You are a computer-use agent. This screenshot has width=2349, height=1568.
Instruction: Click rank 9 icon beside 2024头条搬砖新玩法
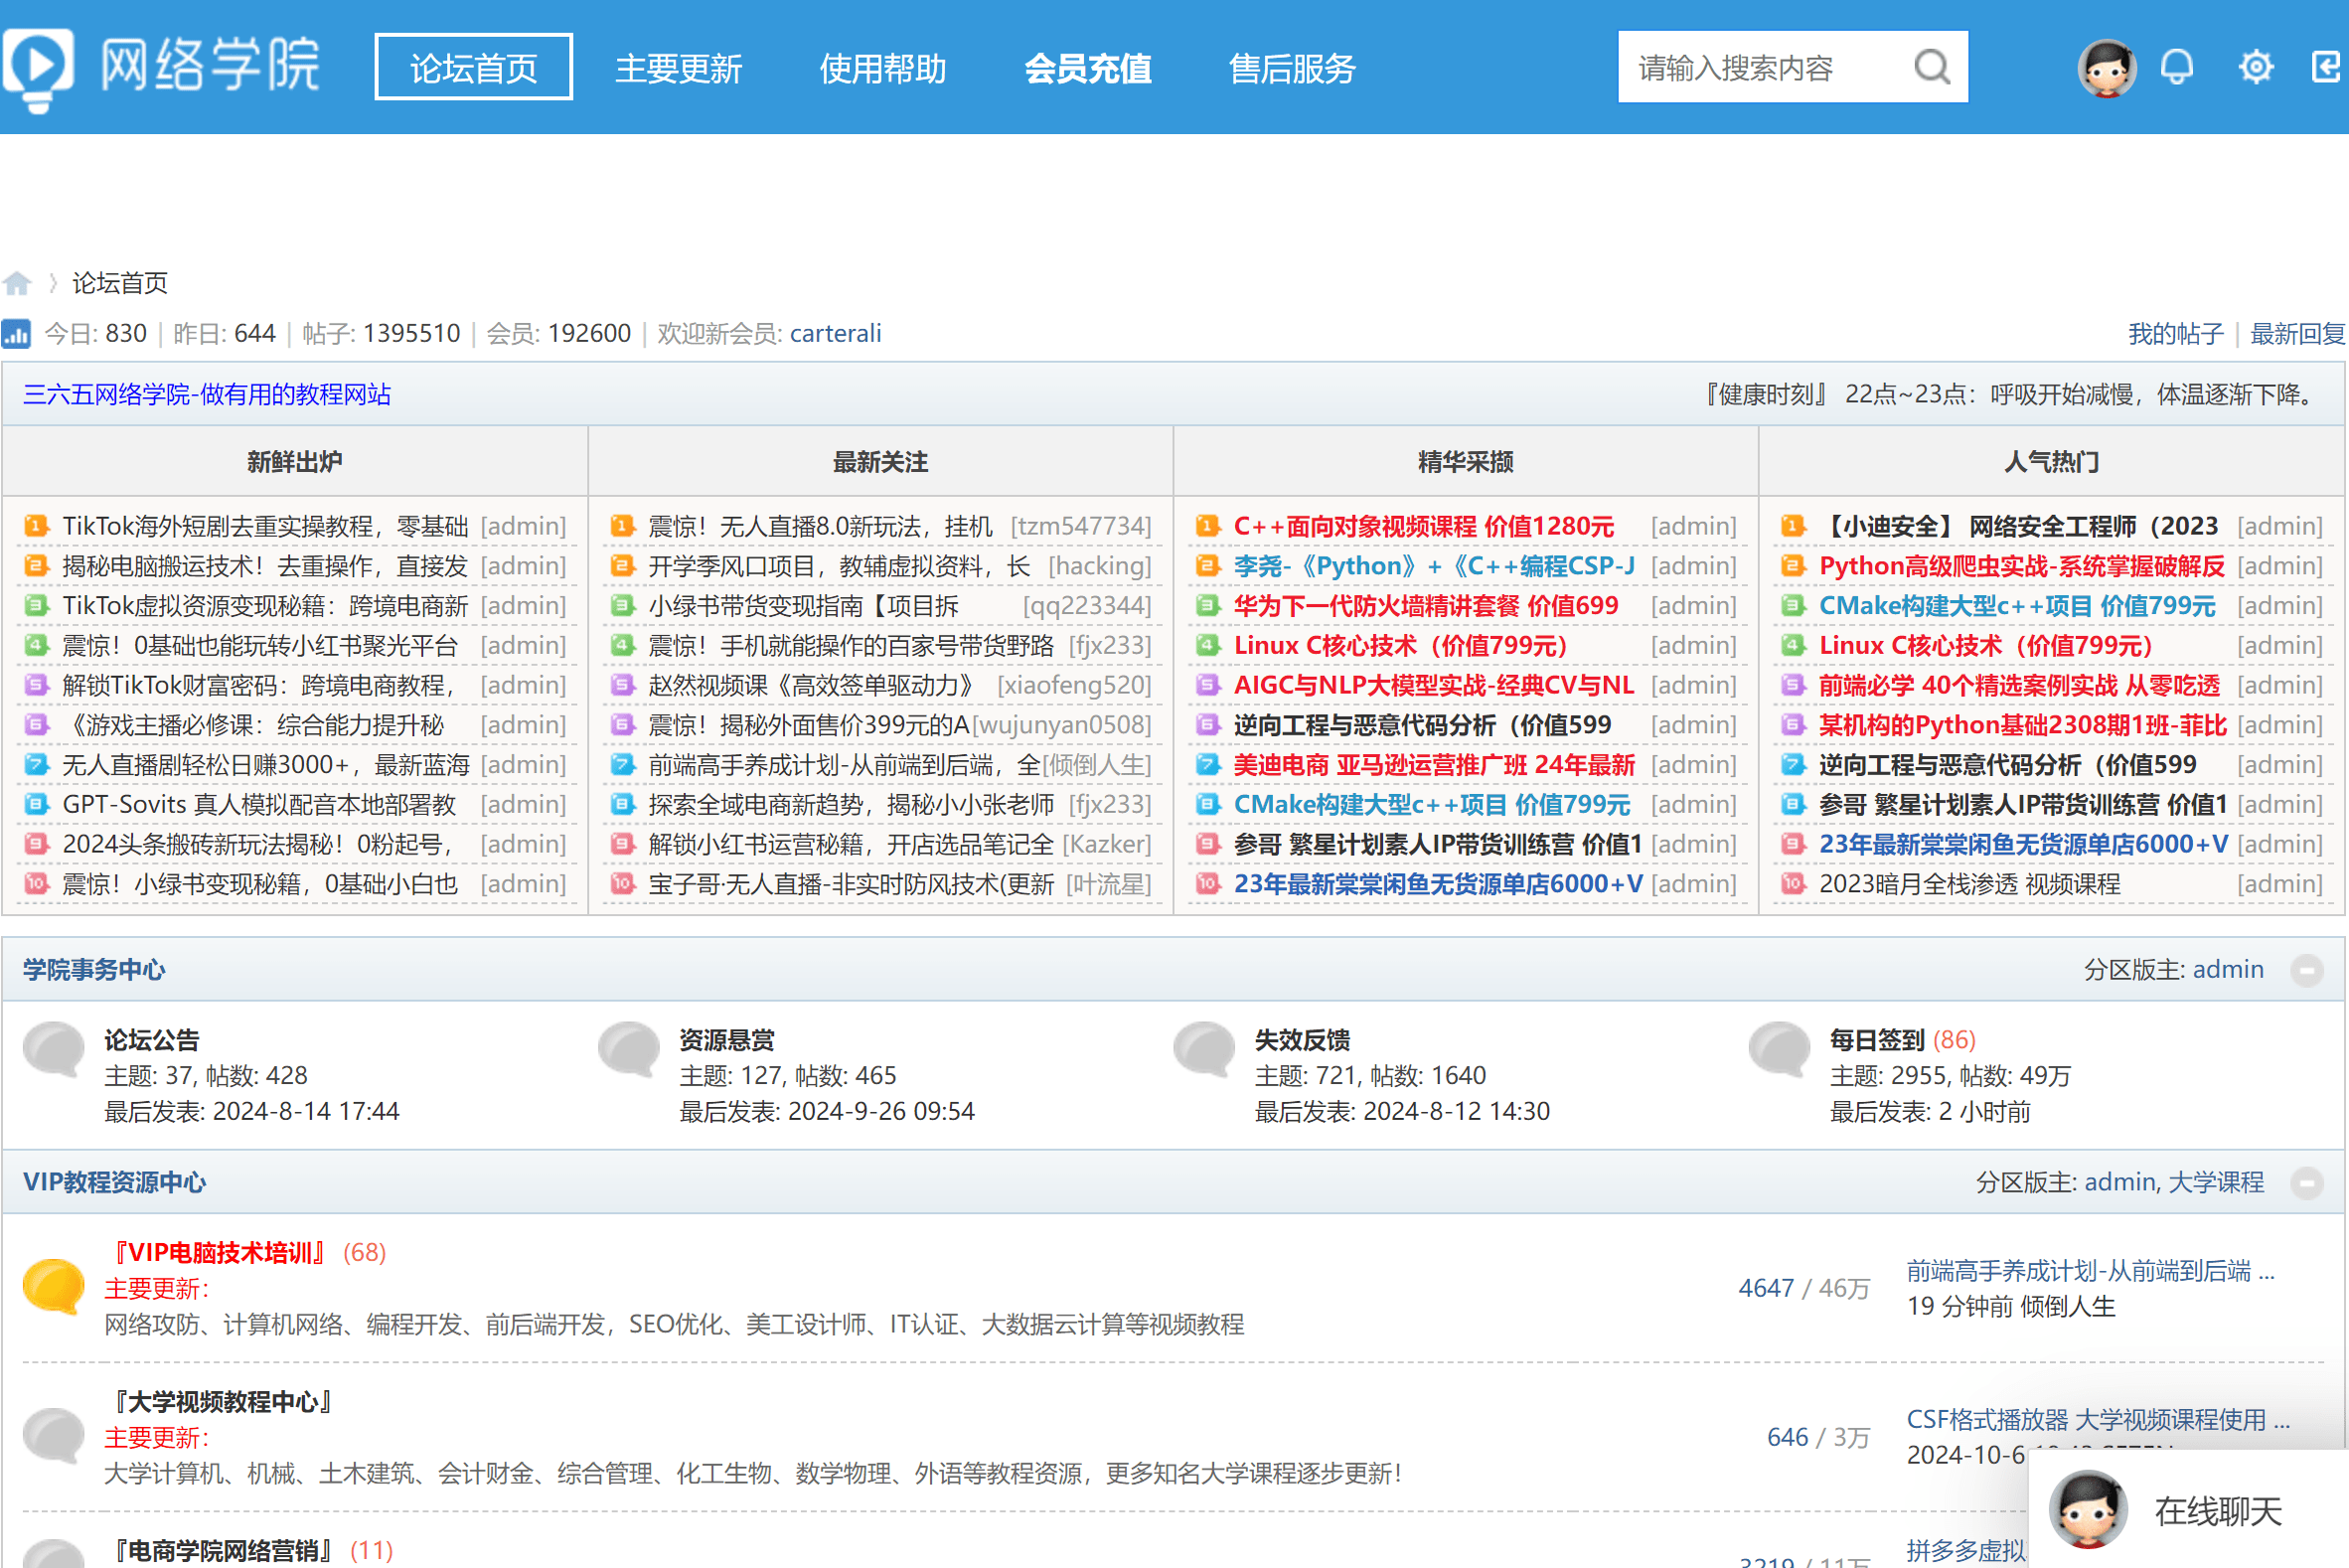36,843
